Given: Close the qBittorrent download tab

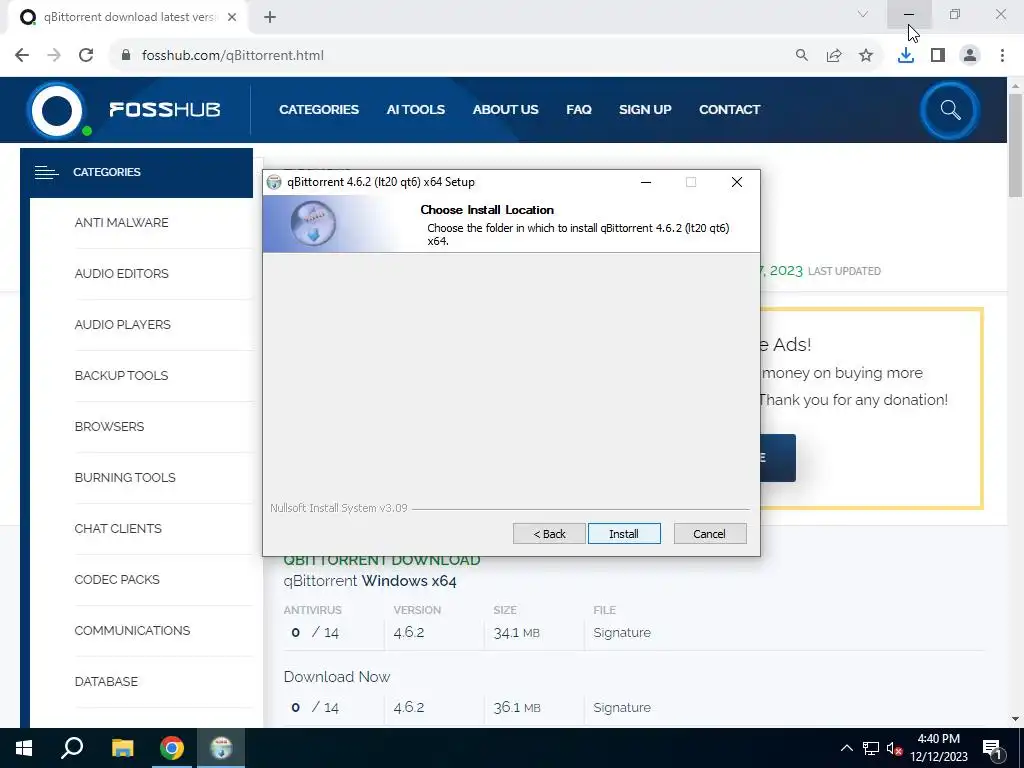Looking at the screenshot, I should pos(232,17).
